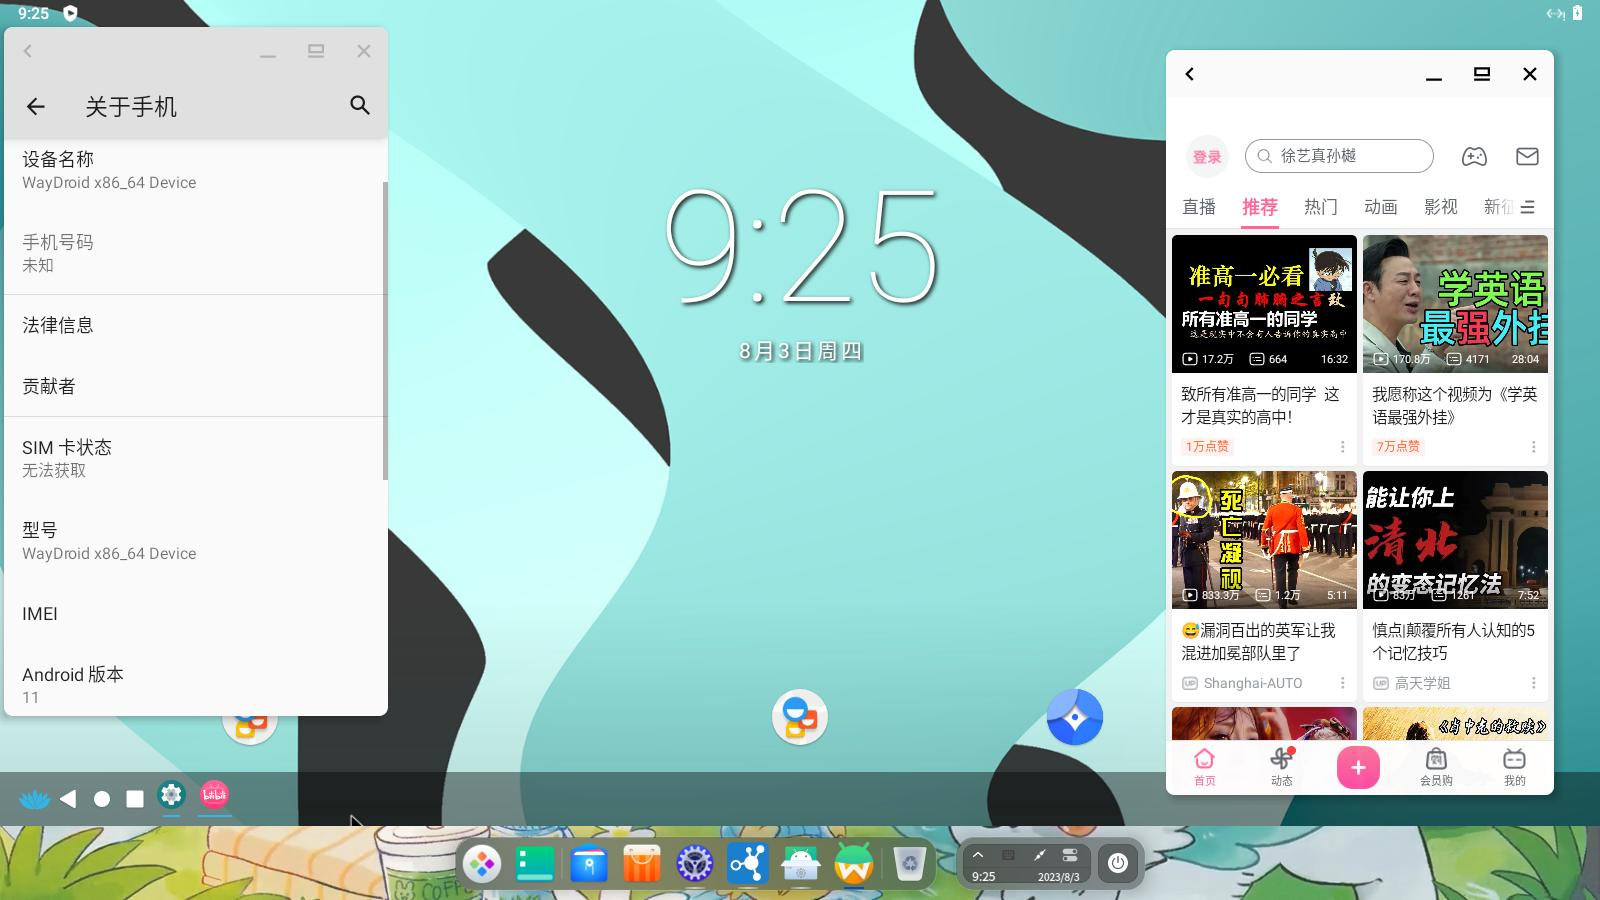Screen dimensions: 1600x900
Task: Switch to Settings gear in Android taskbar
Action: [x=172, y=795]
